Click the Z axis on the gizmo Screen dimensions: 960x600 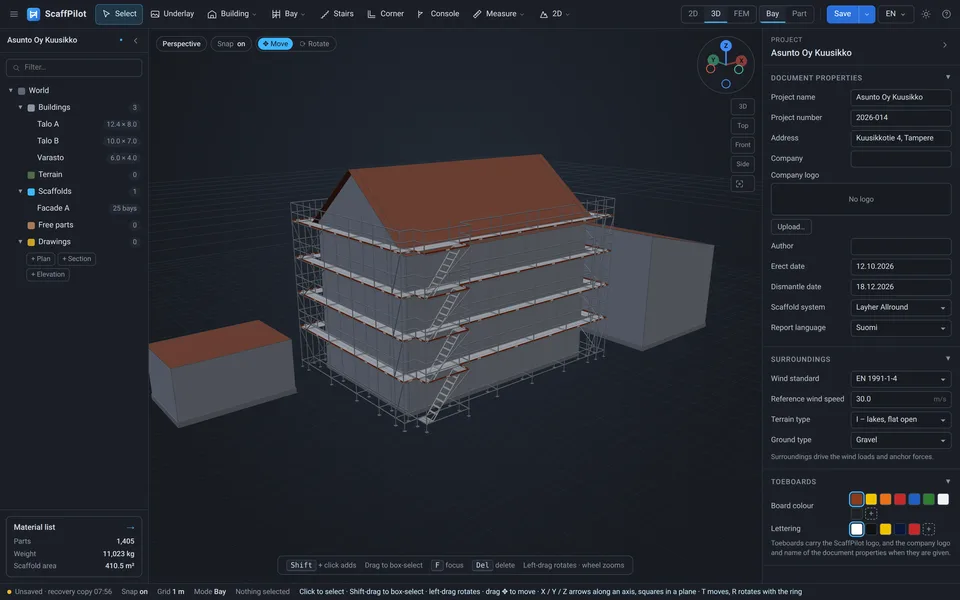point(726,45)
